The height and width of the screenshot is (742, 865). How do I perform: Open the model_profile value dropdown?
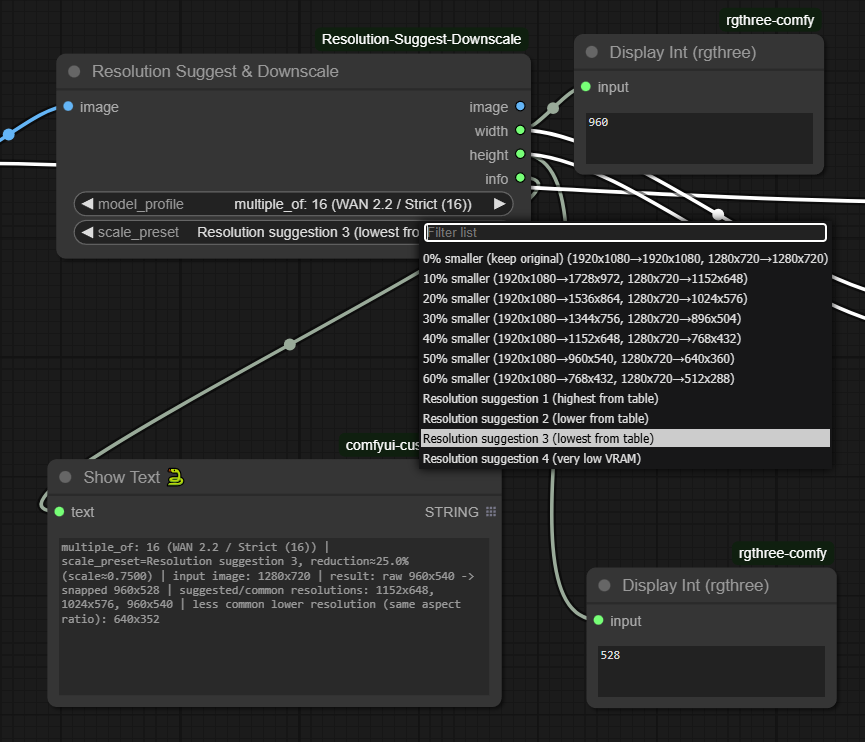353,204
